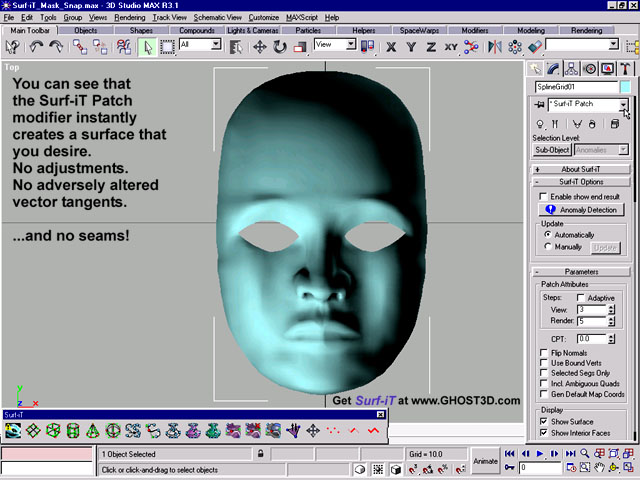Switch to the Lights & Cameras tab
Image resolution: width=640 pixels, height=480 pixels.
[x=253, y=30]
